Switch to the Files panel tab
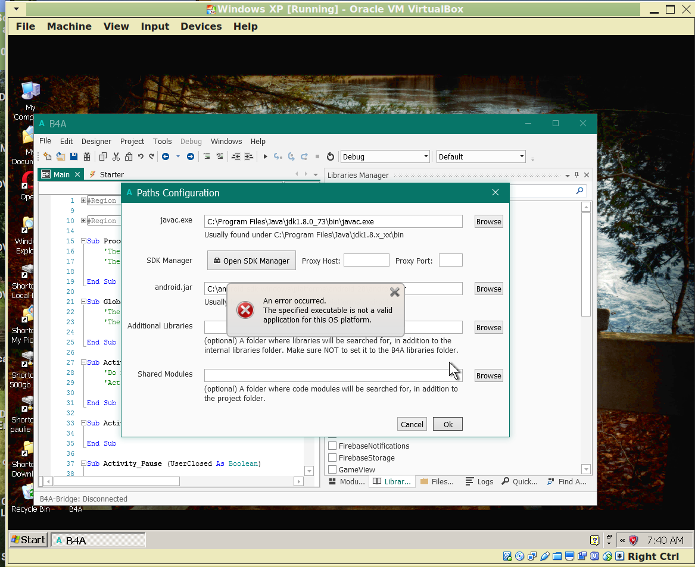The image size is (695, 567). (x=437, y=481)
